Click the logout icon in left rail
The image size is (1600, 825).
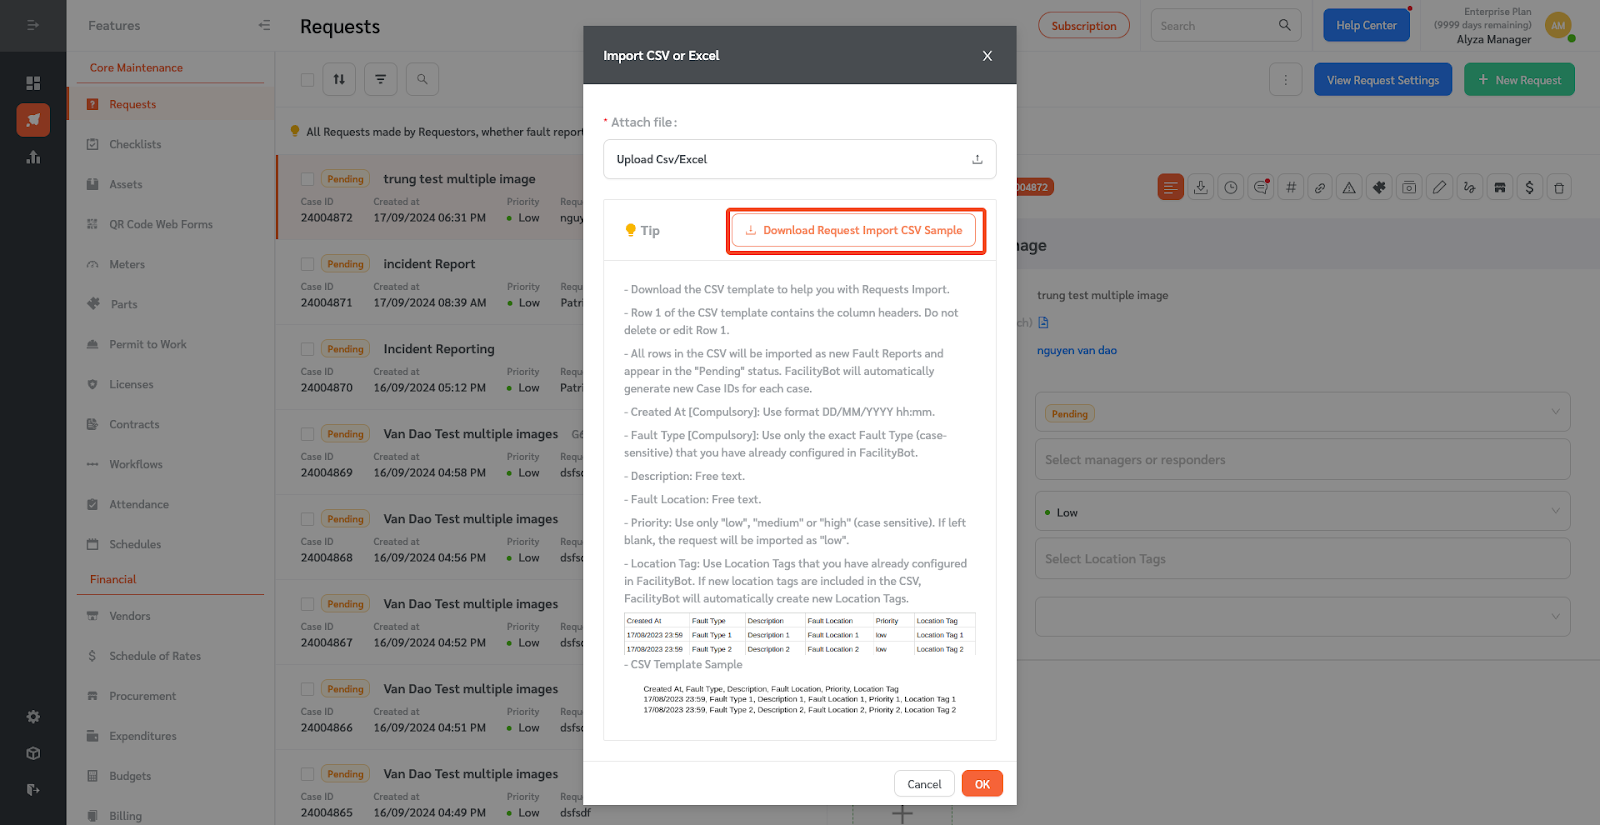pyautogui.click(x=33, y=790)
